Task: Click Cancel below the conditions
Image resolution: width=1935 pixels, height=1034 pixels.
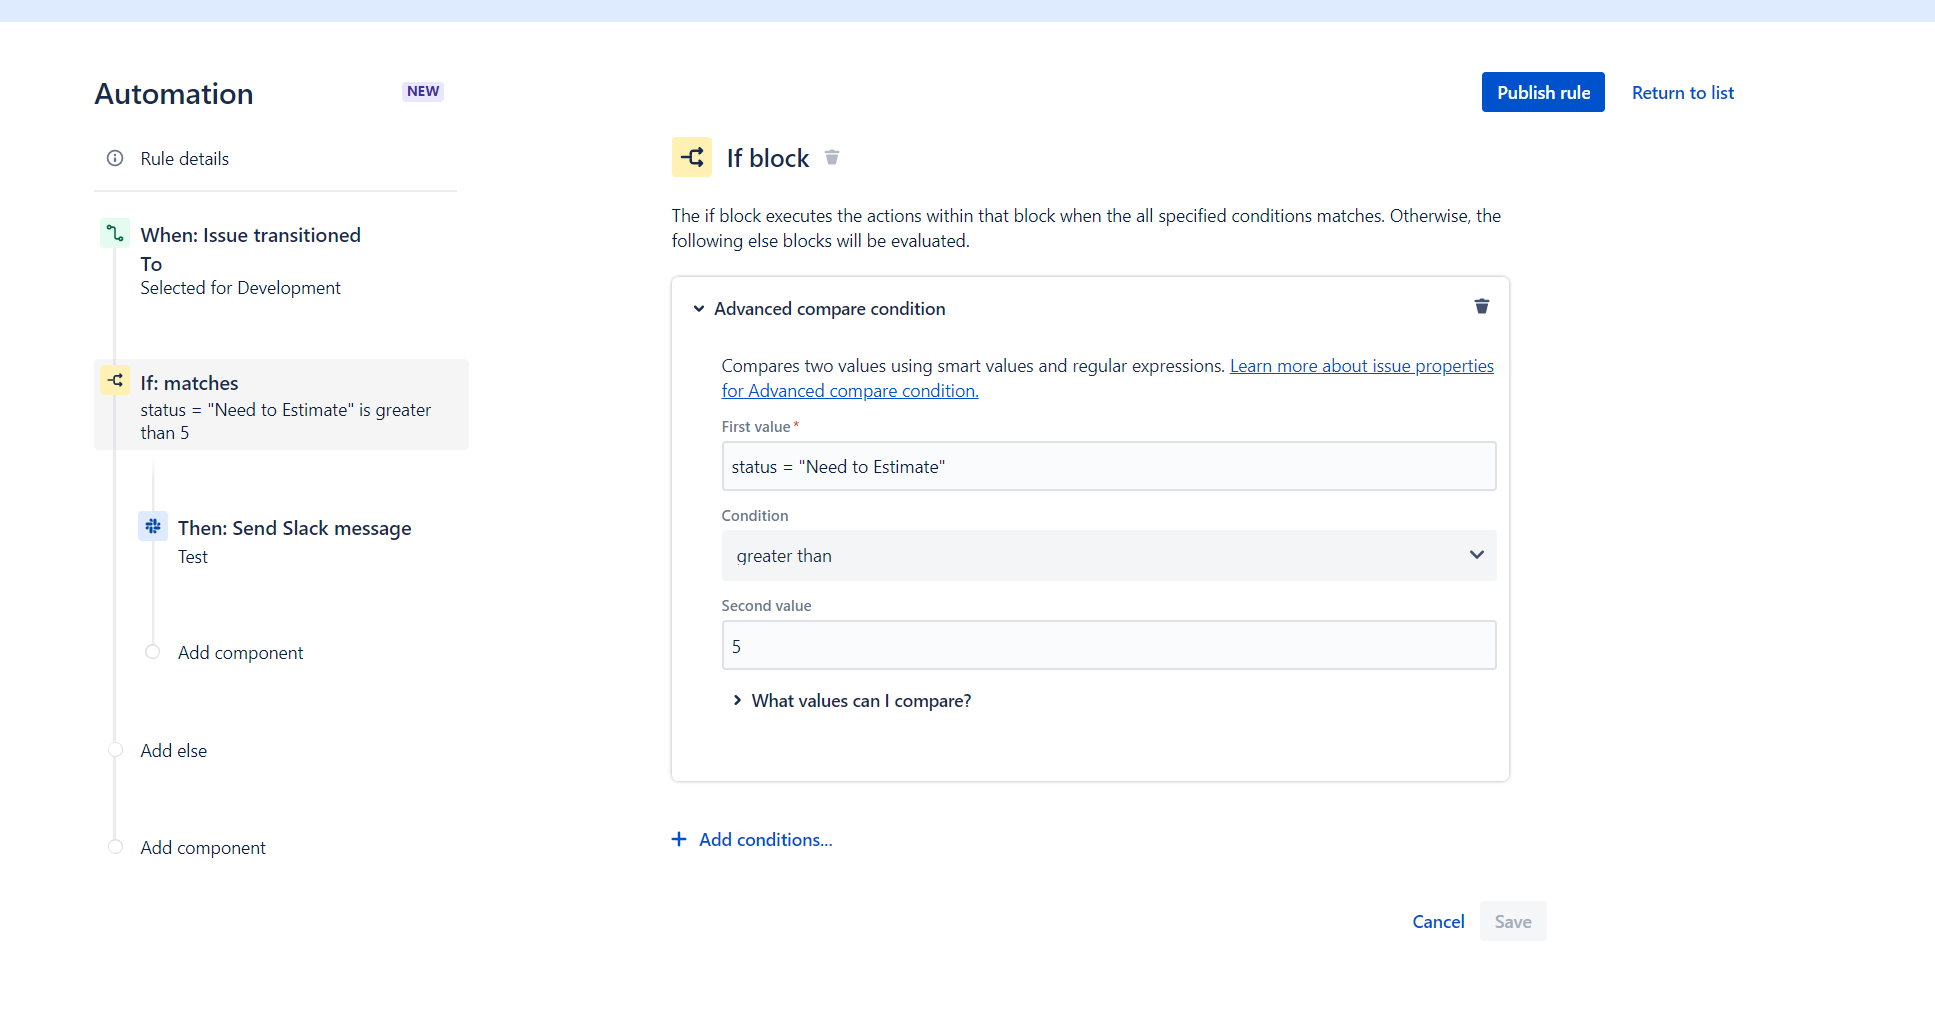Action: pos(1438,921)
